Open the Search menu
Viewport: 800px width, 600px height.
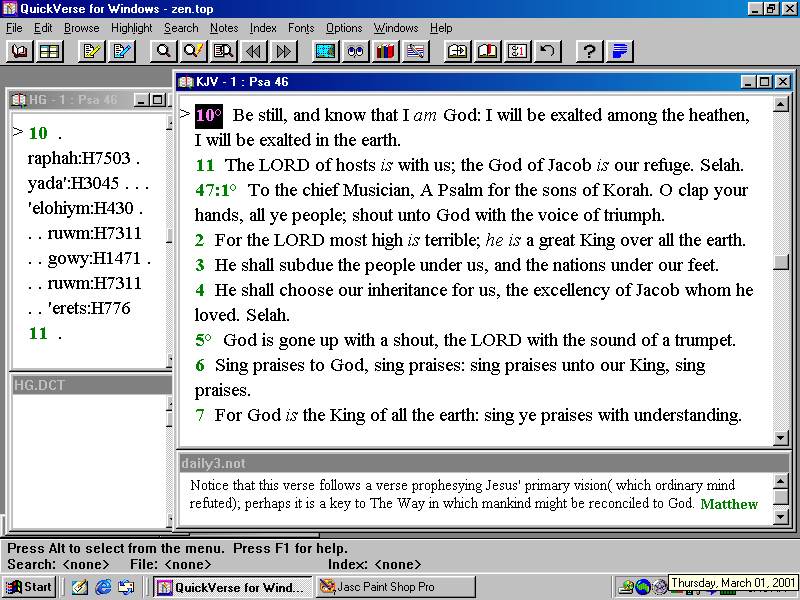coord(181,28)
